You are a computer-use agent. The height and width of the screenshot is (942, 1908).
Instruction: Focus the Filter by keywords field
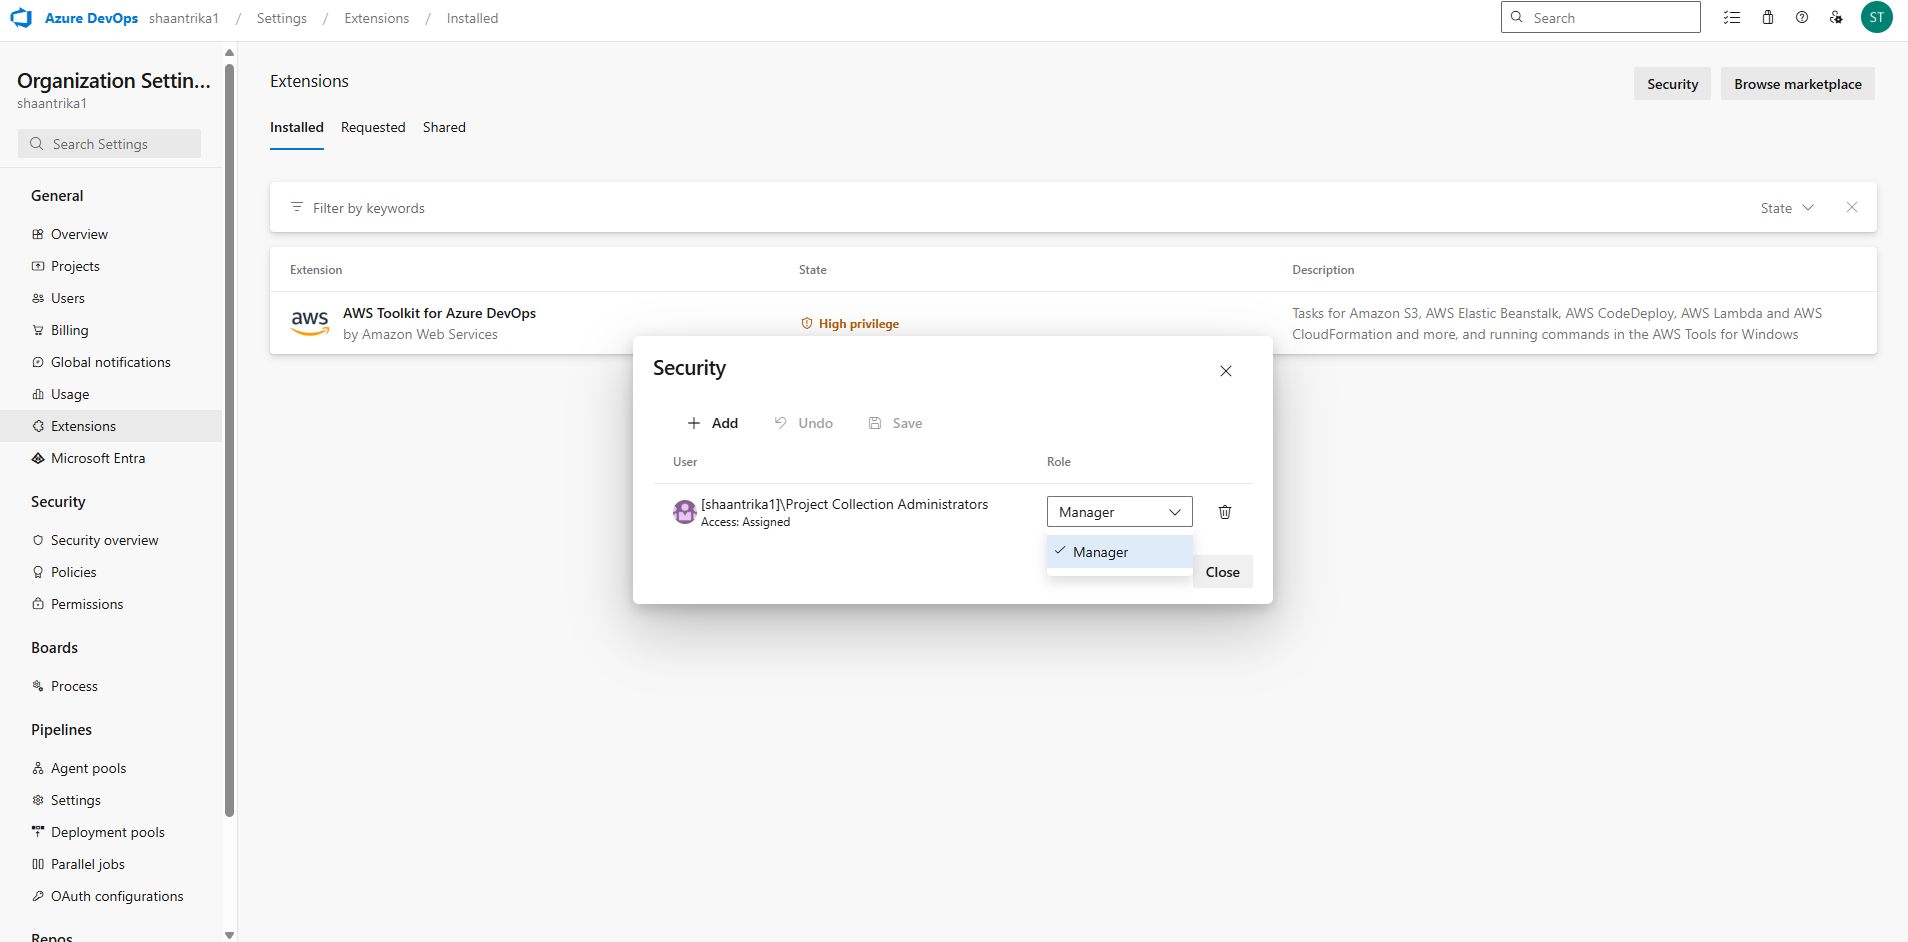point(369,208)
